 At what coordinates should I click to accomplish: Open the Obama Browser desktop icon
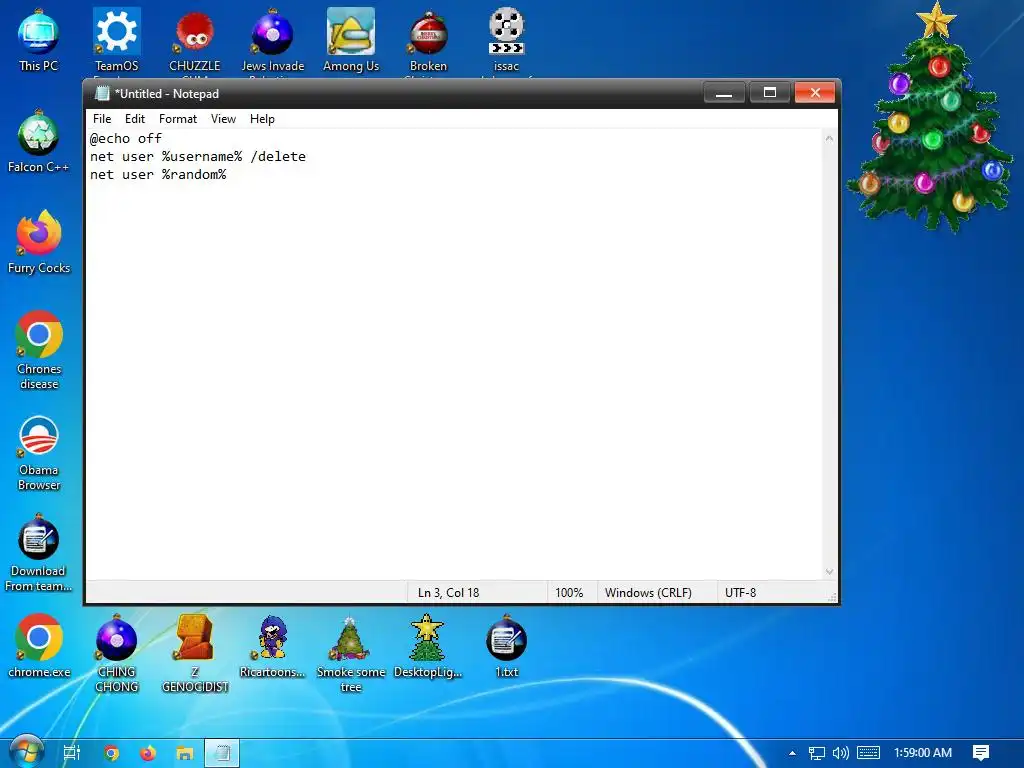pyautogui.click(x=39, y=452)
